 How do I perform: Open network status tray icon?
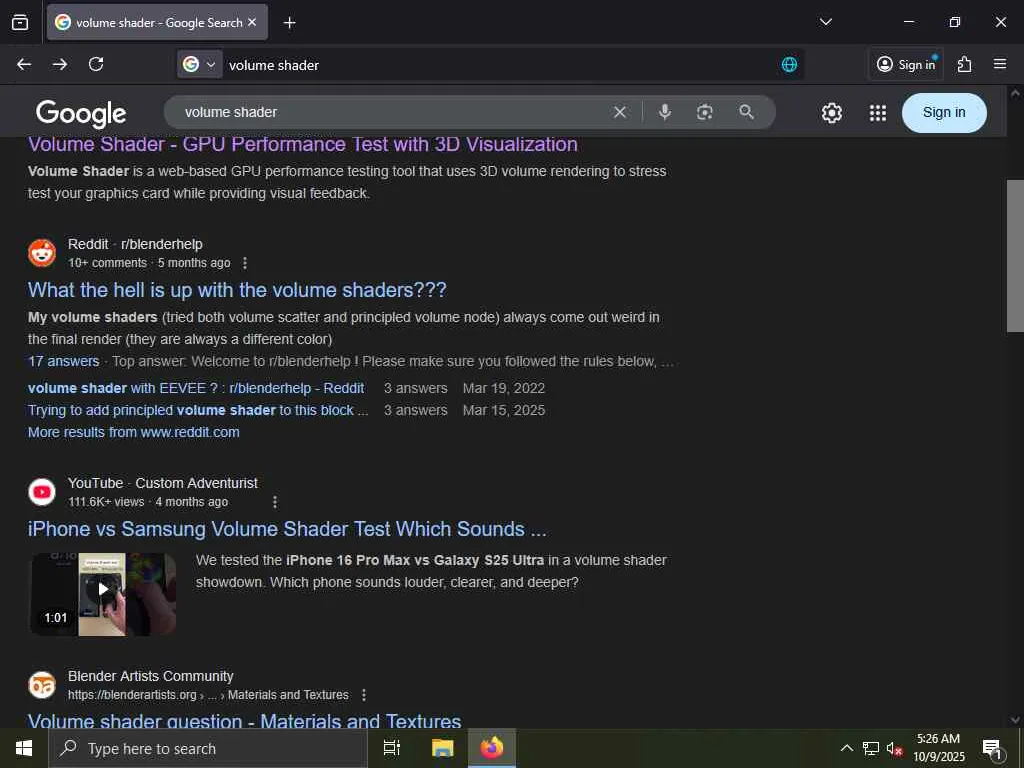871,748
